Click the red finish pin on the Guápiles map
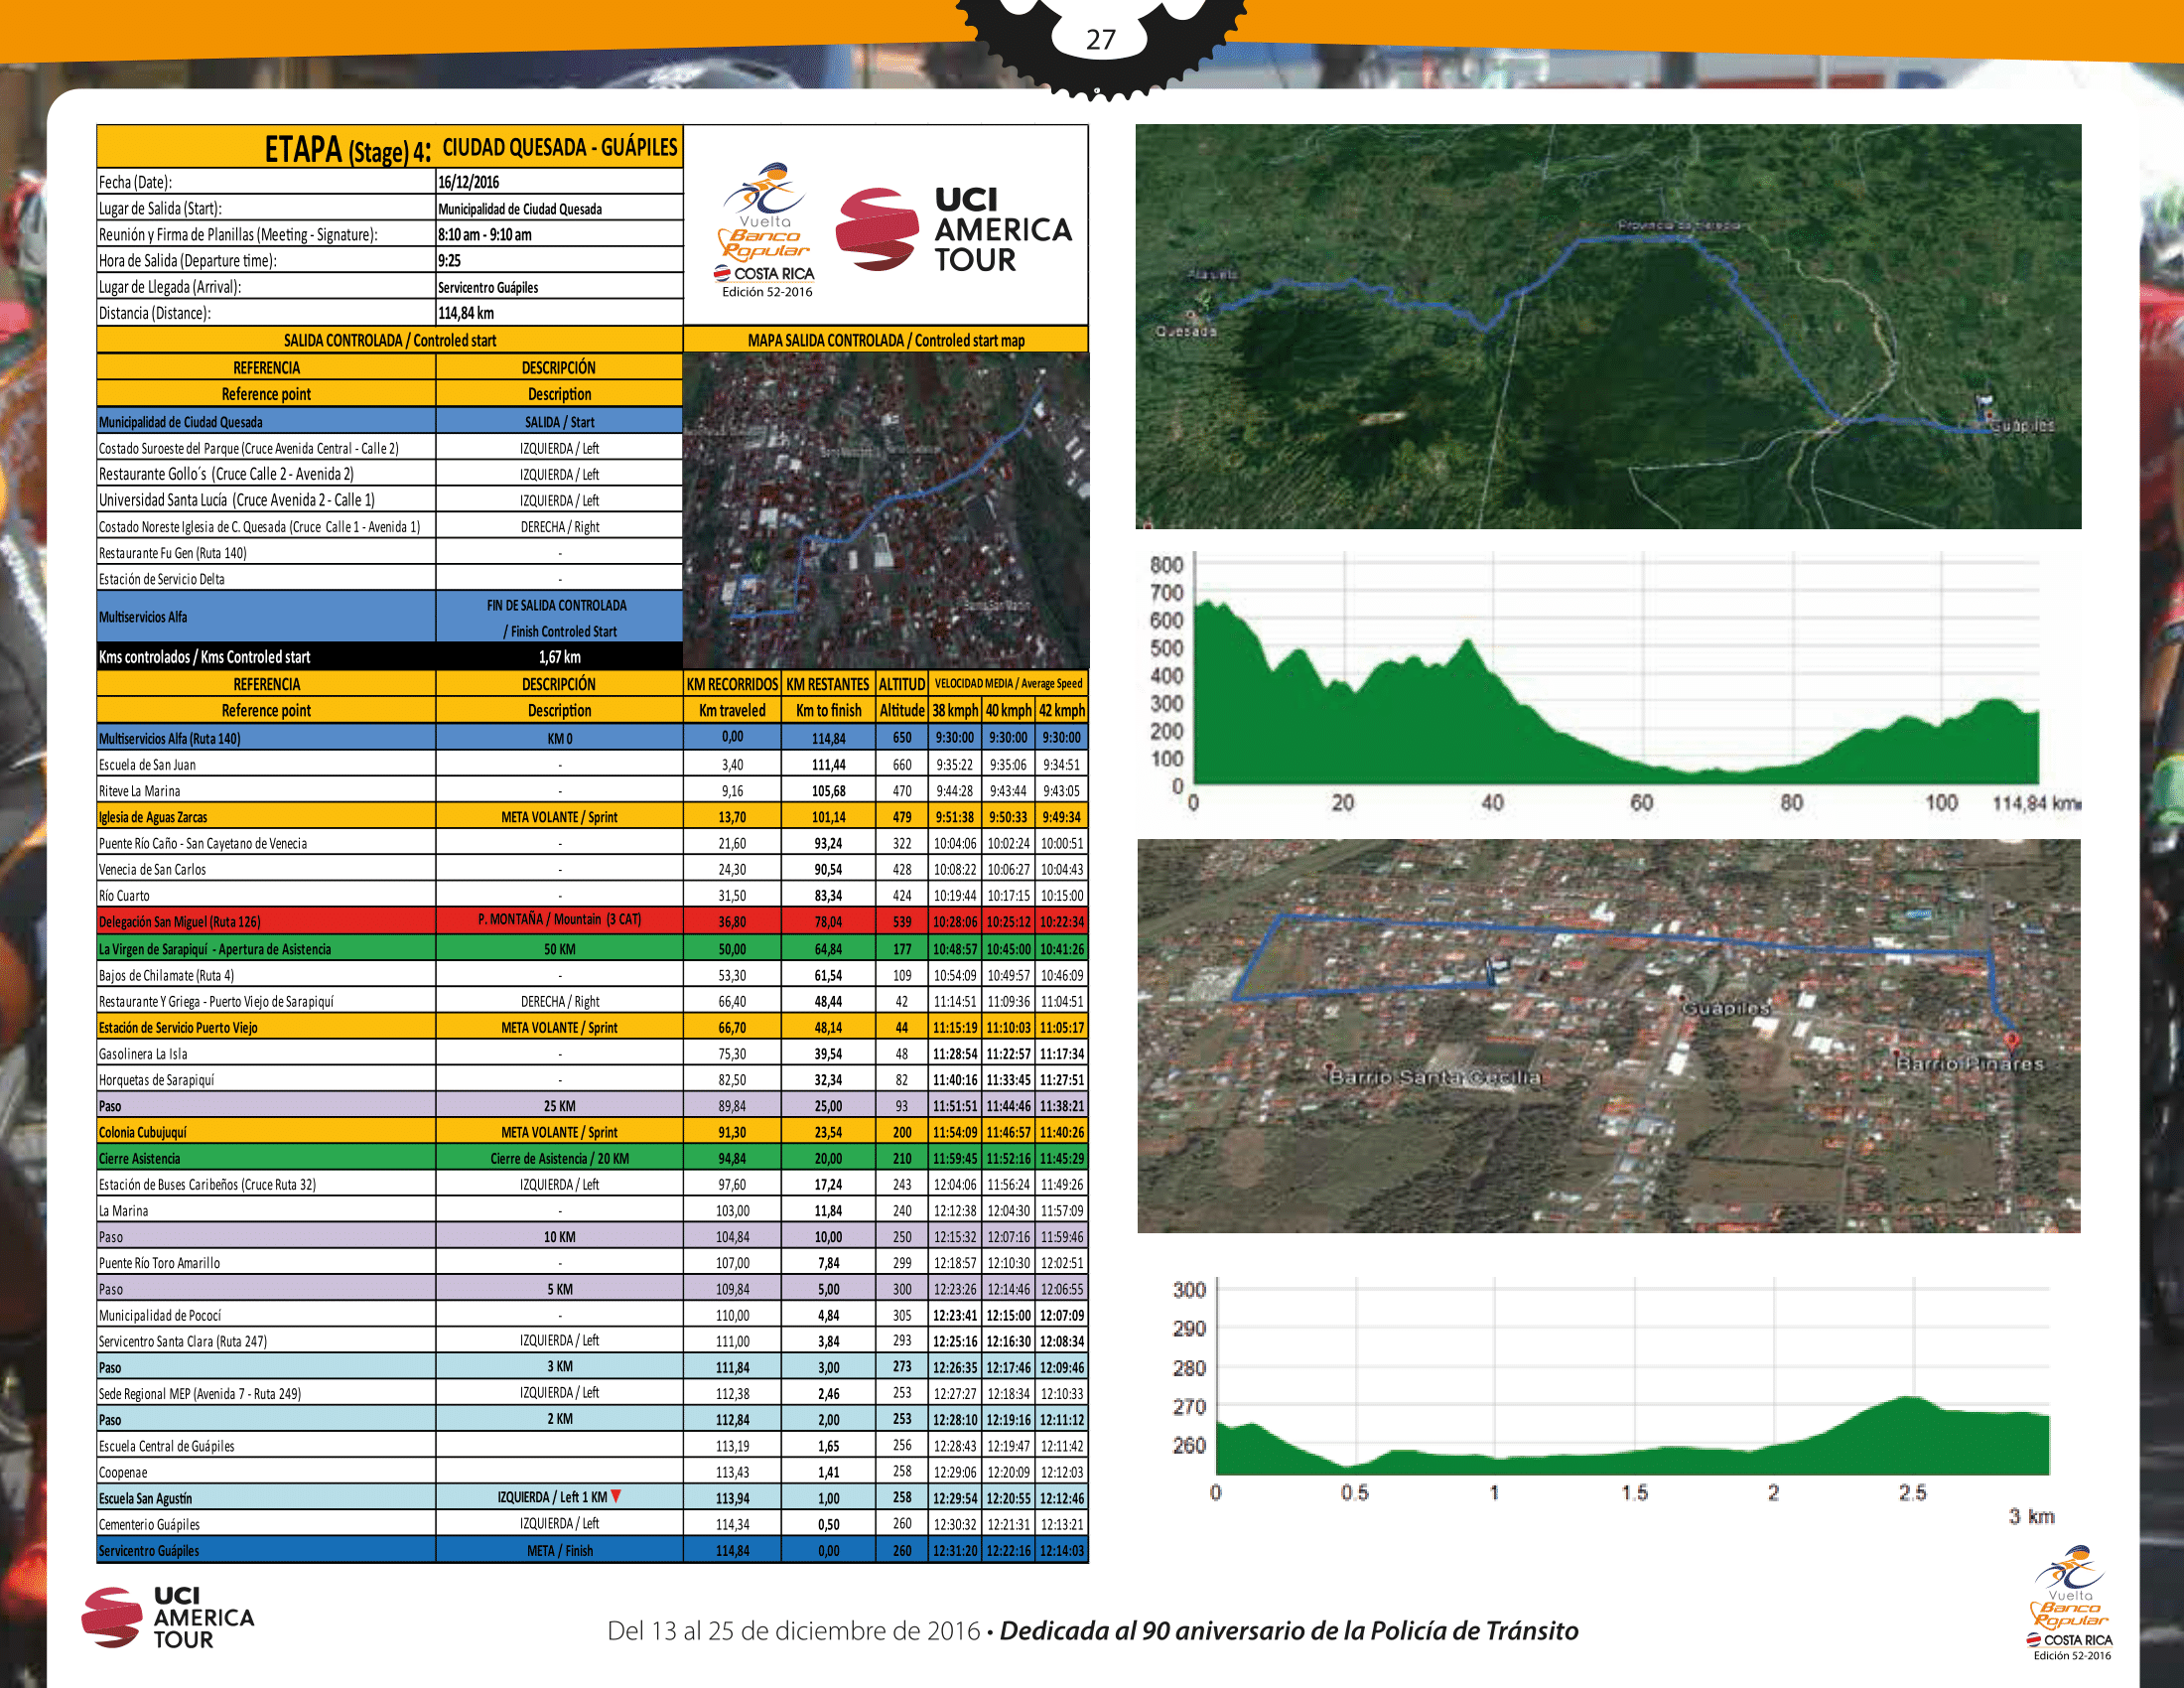Image resolution: width=2184 pixels, height=1688 pixels. coord(2011,1040)
